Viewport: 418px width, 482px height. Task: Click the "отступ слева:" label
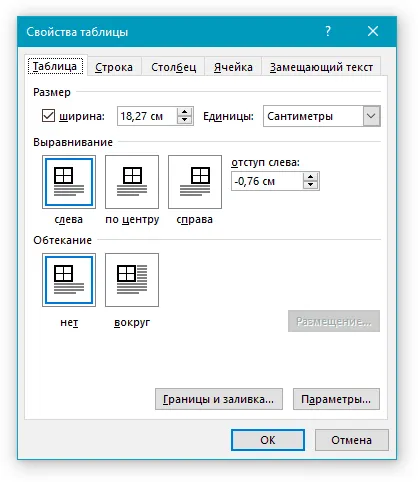pyautogui.click(x=266, y=162)
